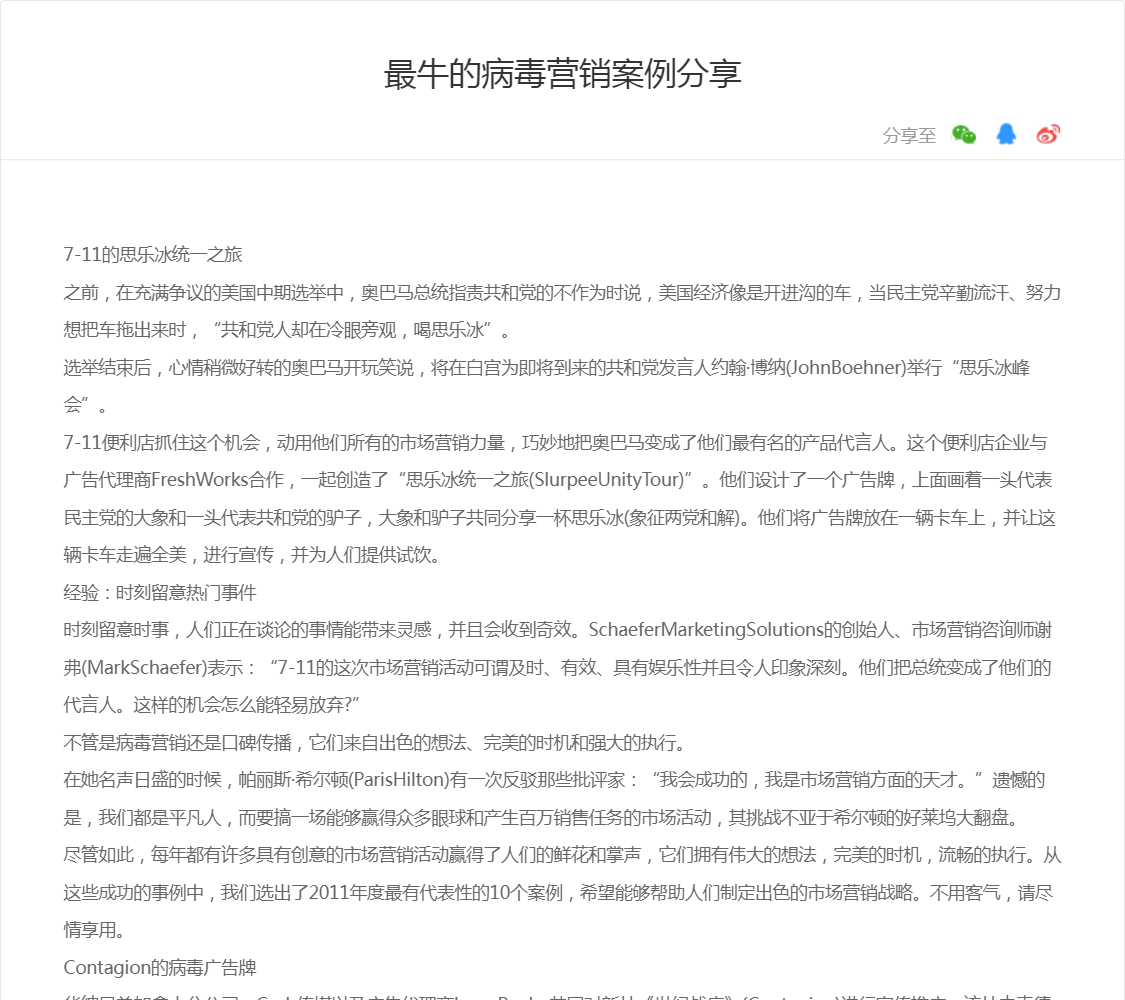Image resolution: width=1125 pixels, height=1000 pixels.
Task: Click the article title 最牛的病毒营销案例分享
Action: (x=562, y=74)
